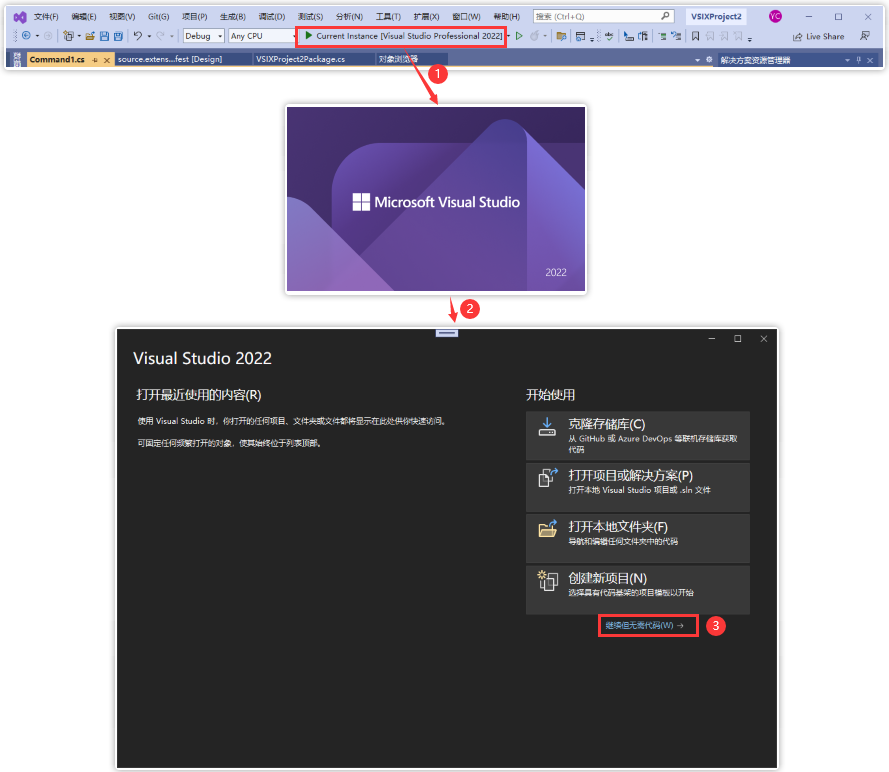Click the Navigate Forward arrow icon

(48, 36)
